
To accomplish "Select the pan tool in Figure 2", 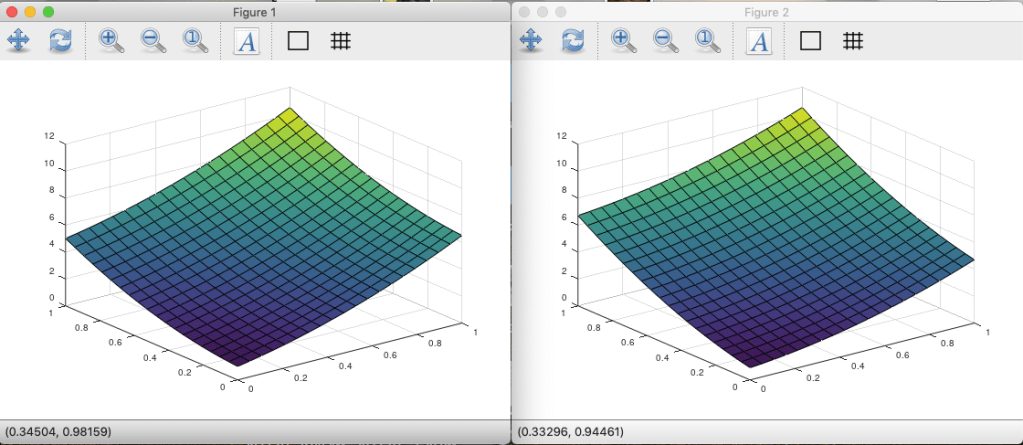I will click(530, 41).
